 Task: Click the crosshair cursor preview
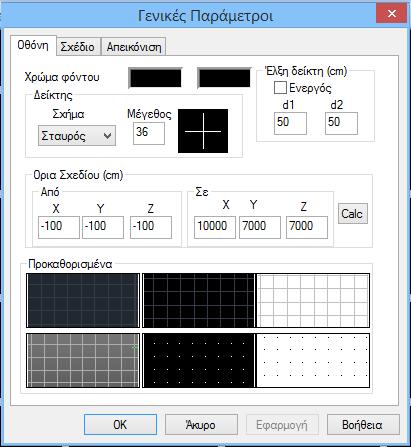(203, 131)
